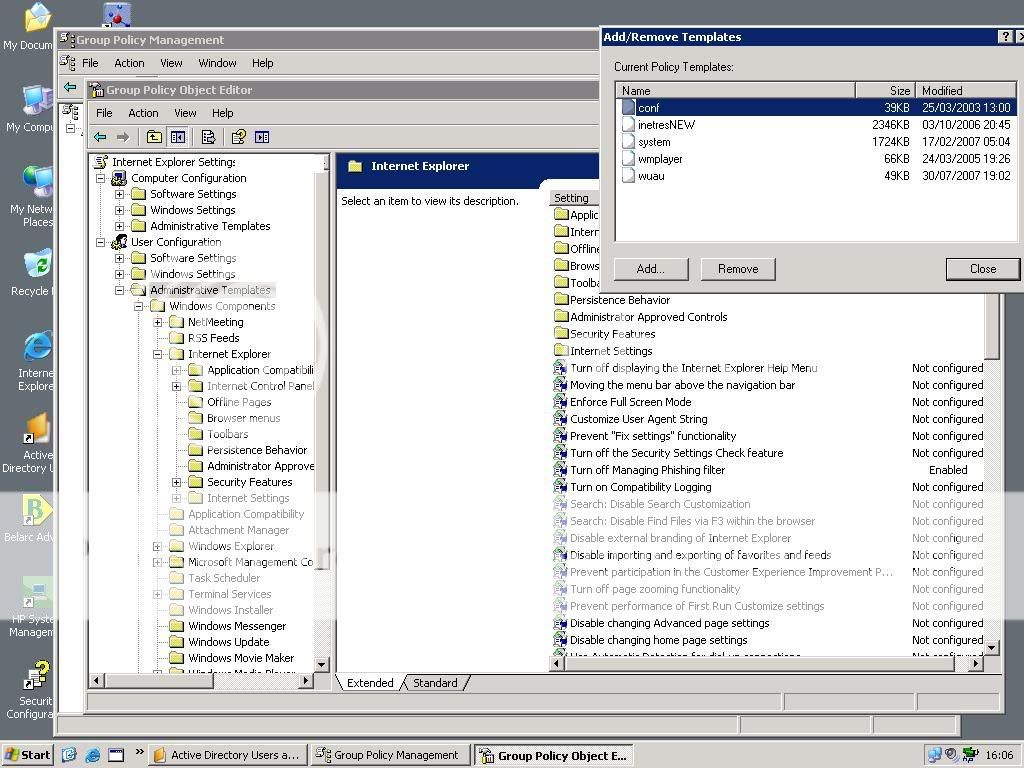Viewport: 1024px width, 768px height.
Task: Click the Help toolbar icon with question mark
Action: click(x=238, y=137)
